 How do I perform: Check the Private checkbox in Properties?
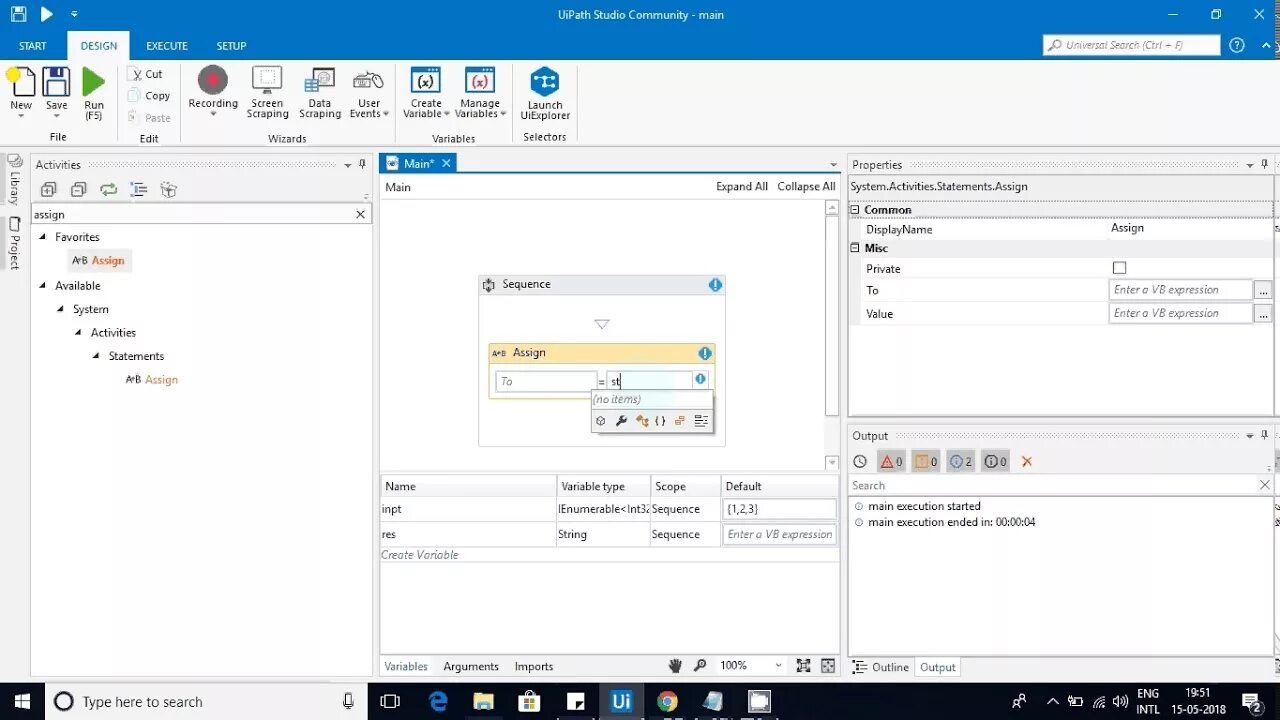coord(1119,268)
